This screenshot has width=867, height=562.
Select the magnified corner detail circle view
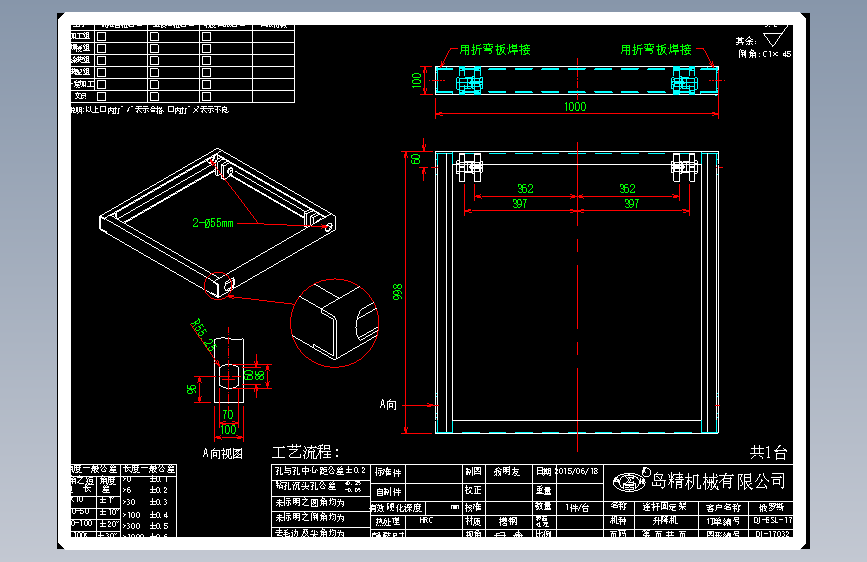(x=335, y=323)
